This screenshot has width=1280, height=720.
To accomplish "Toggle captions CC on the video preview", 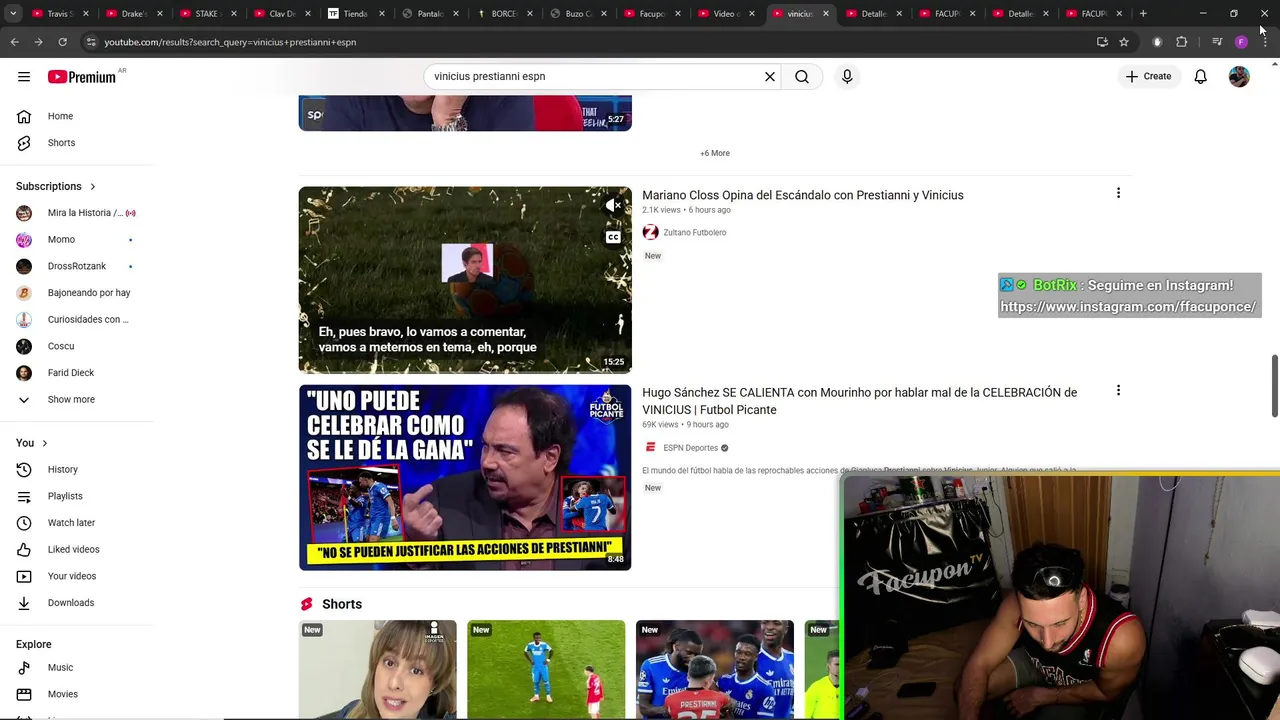I will click(x=613, y=237).
